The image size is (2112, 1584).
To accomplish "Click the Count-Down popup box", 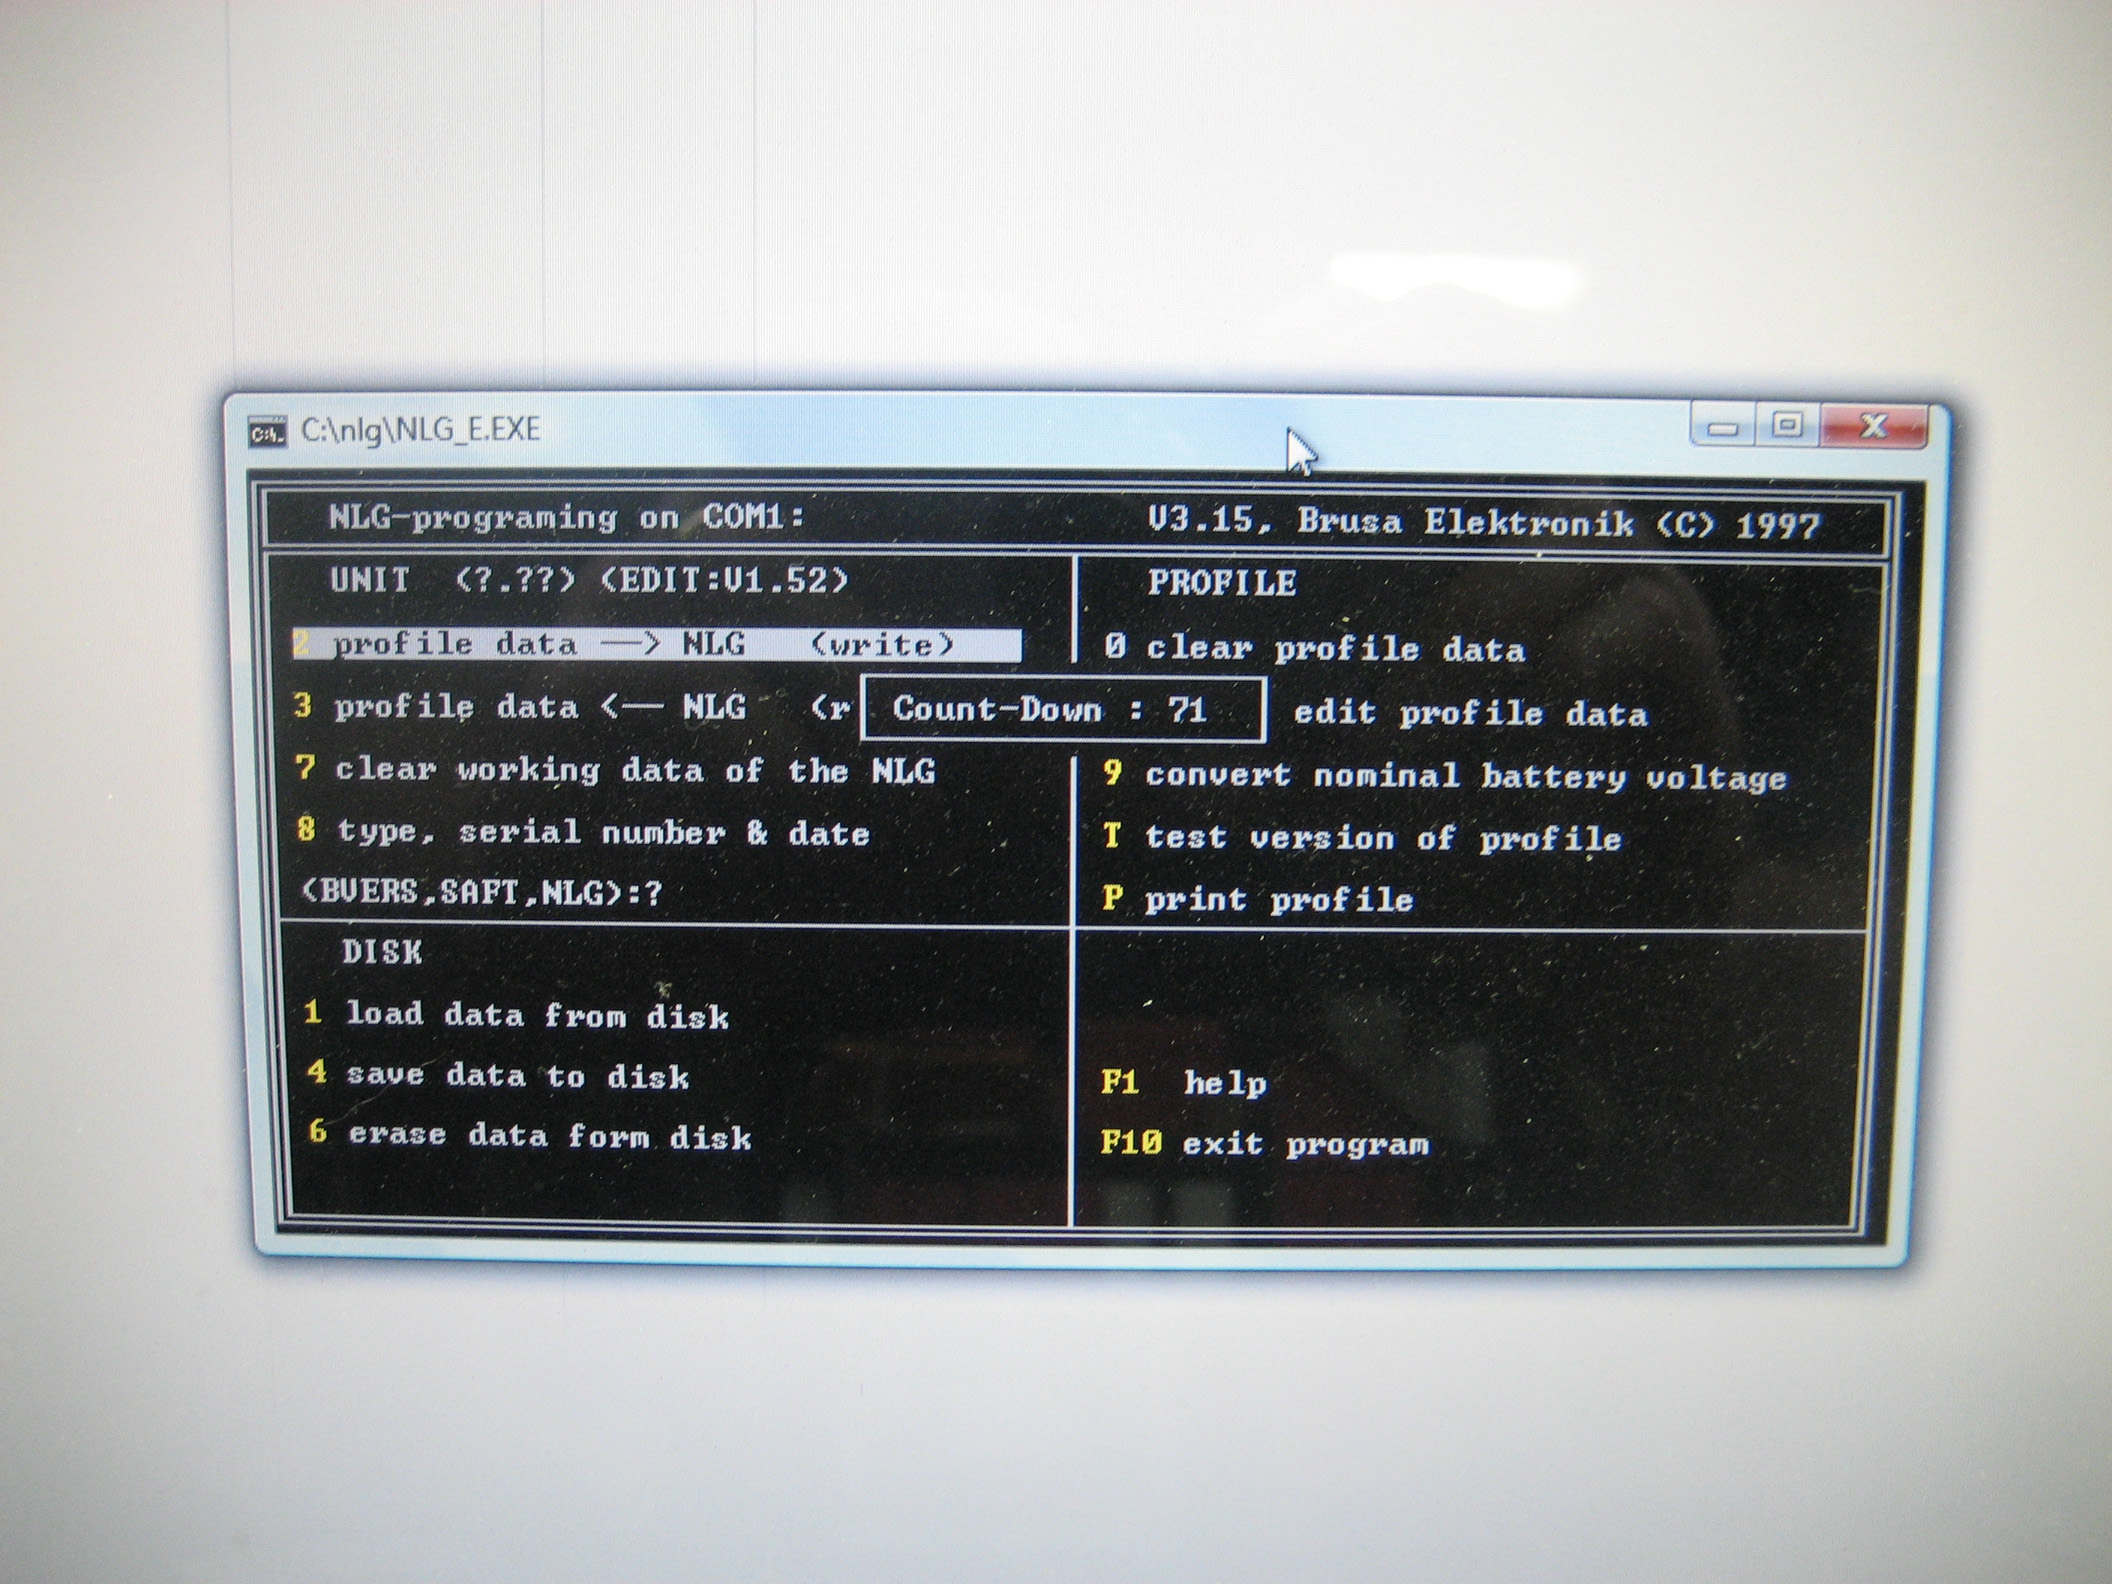I will click(1062, 710).
